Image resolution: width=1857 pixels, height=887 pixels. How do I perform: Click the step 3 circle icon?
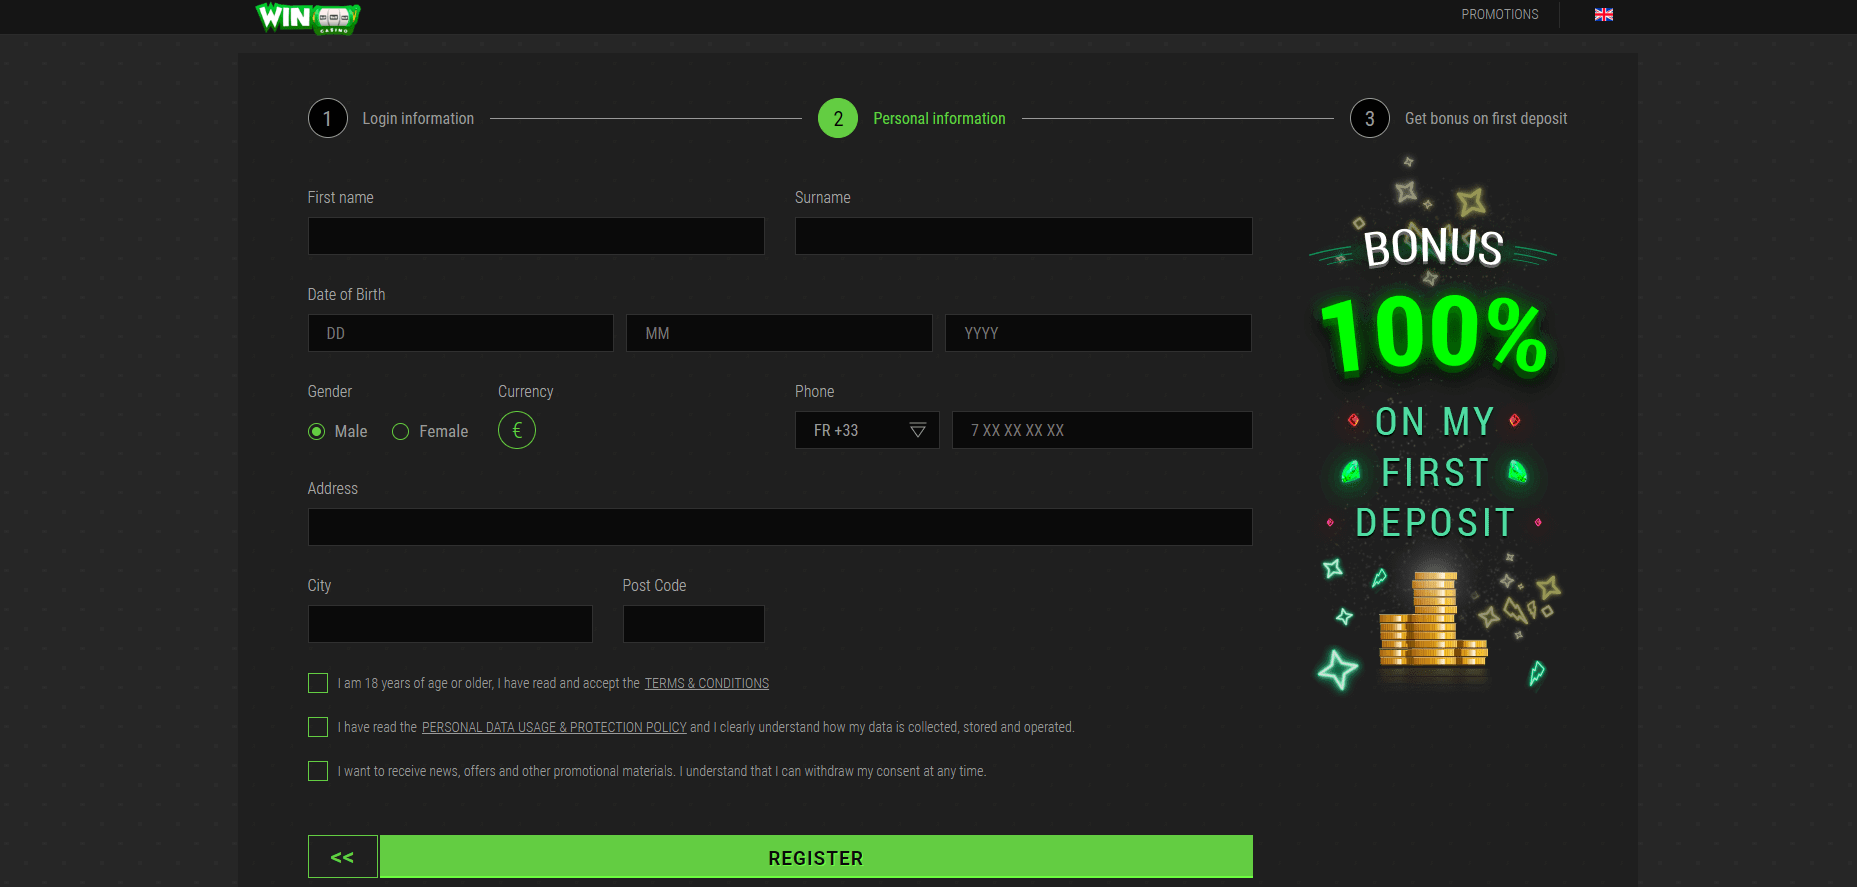coord(1369,118)
